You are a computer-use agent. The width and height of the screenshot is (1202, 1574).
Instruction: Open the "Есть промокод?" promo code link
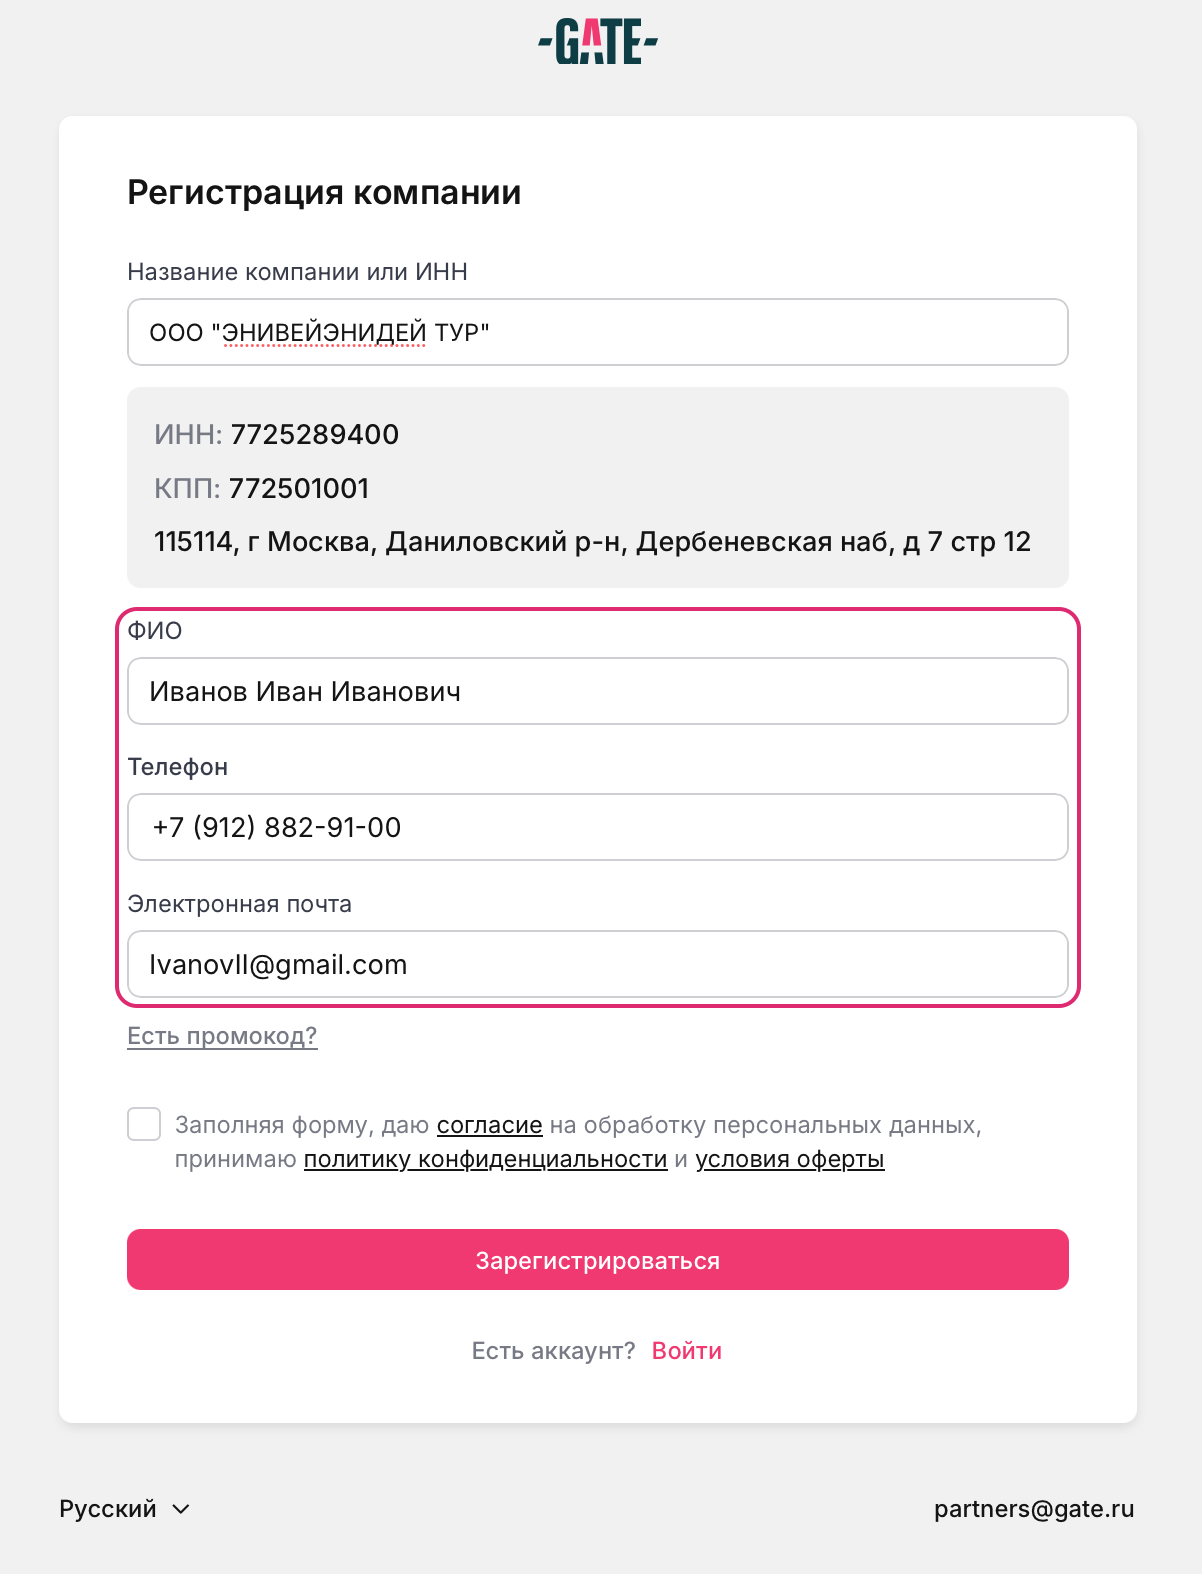pos(222,1036)
